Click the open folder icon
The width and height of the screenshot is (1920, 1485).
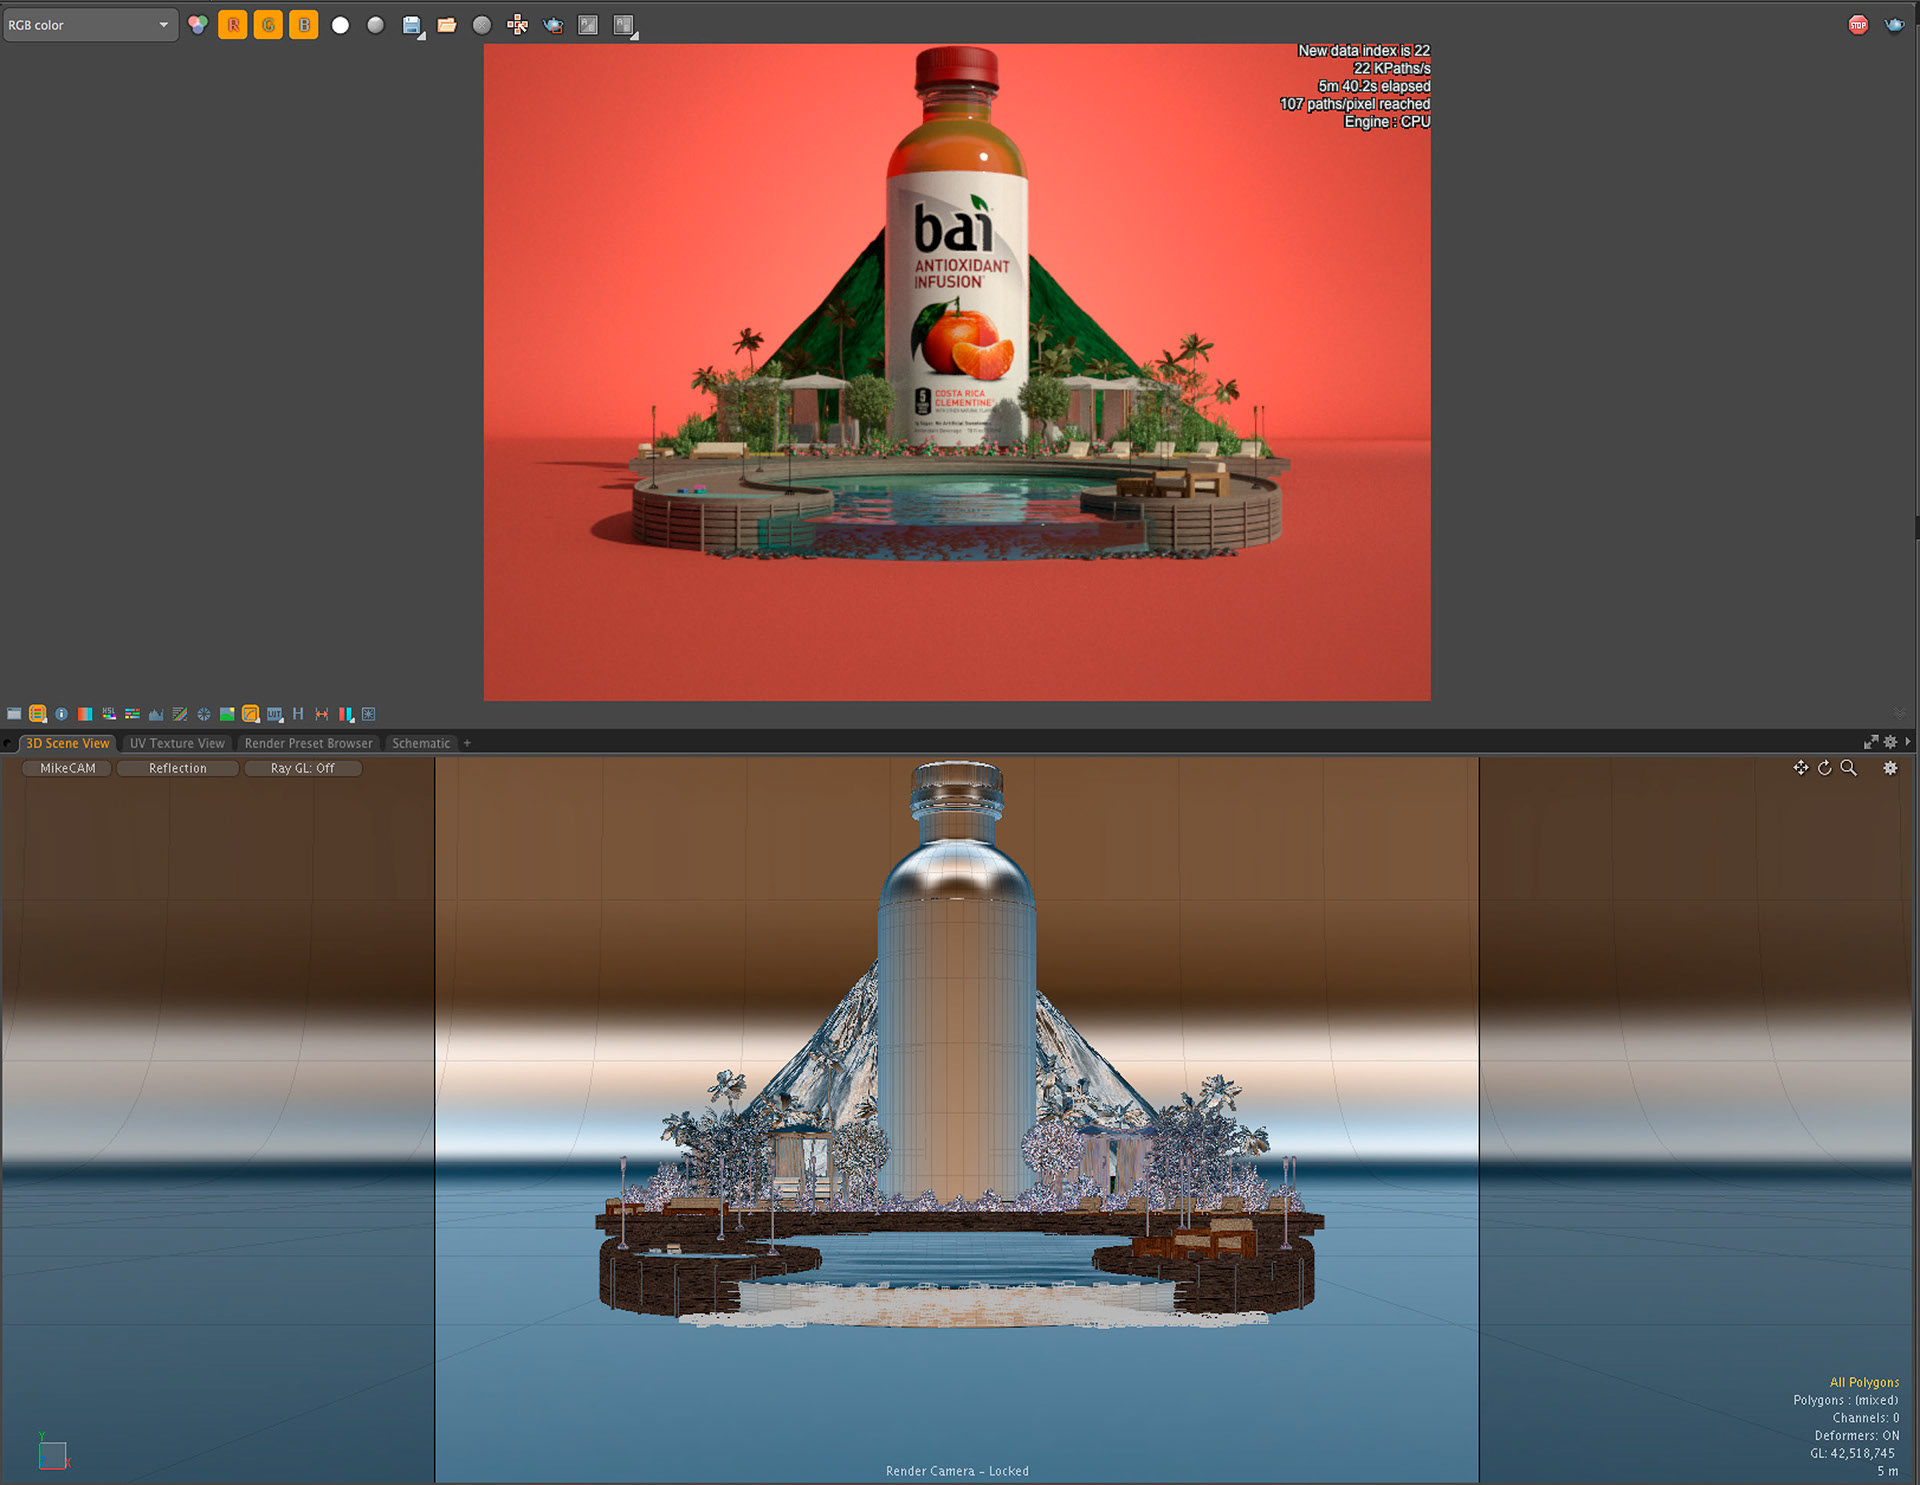(x=447, y=25)
